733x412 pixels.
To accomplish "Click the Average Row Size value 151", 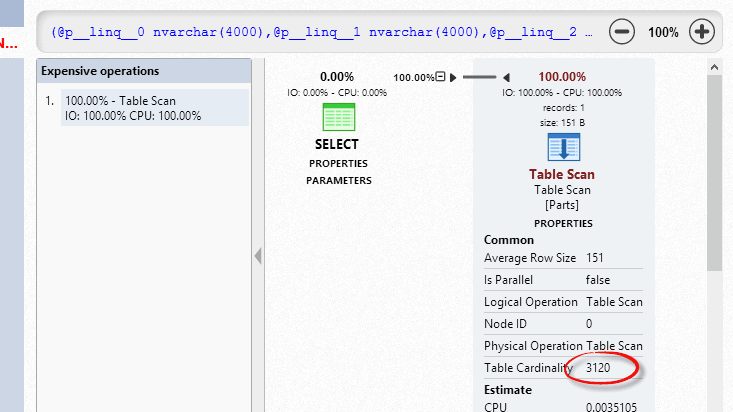I will 595,258.
